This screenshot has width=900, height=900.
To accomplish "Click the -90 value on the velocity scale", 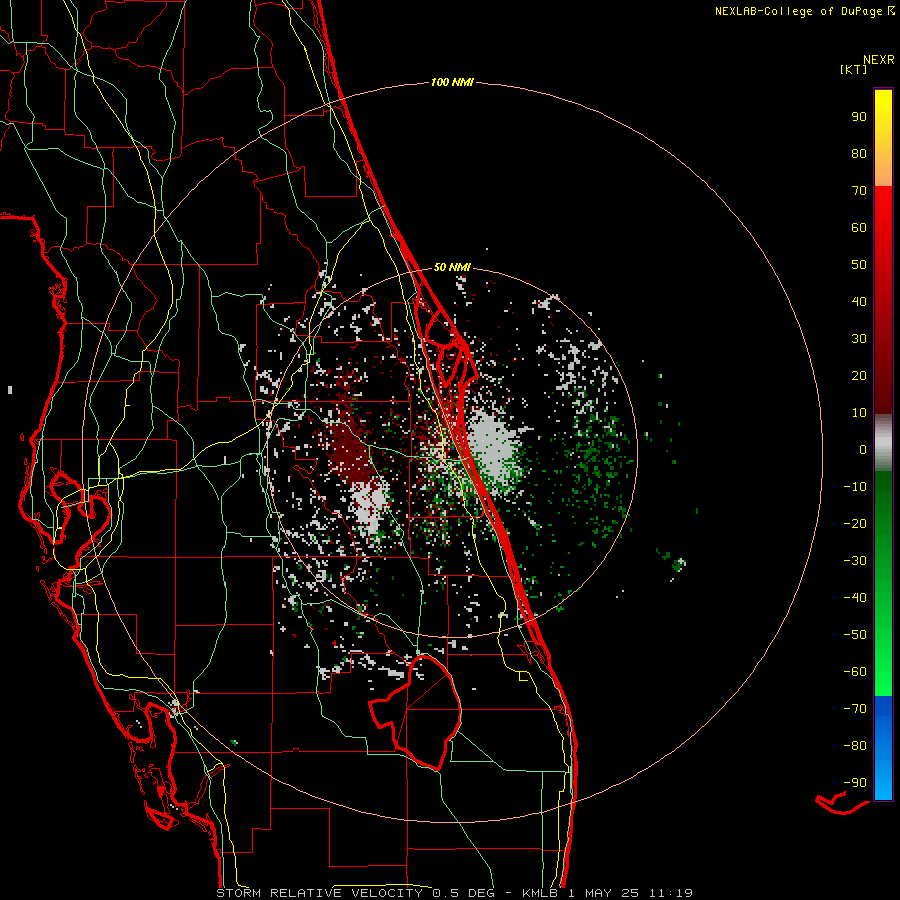I will click(855, 783).
